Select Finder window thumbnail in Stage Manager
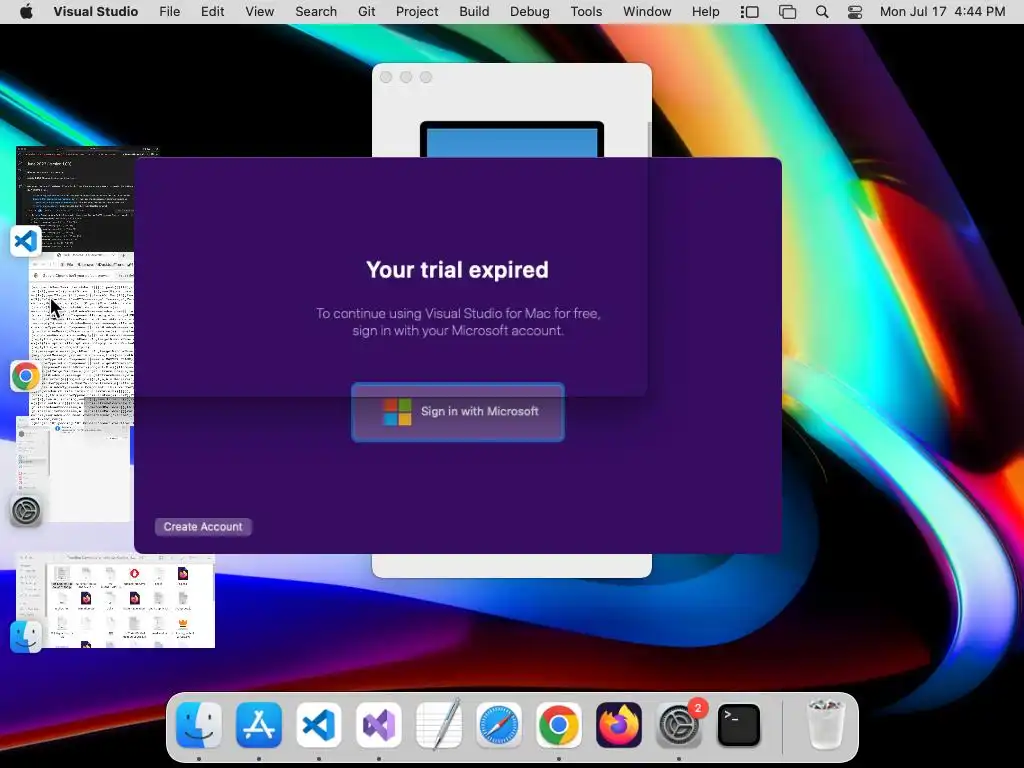 [118, 601]
